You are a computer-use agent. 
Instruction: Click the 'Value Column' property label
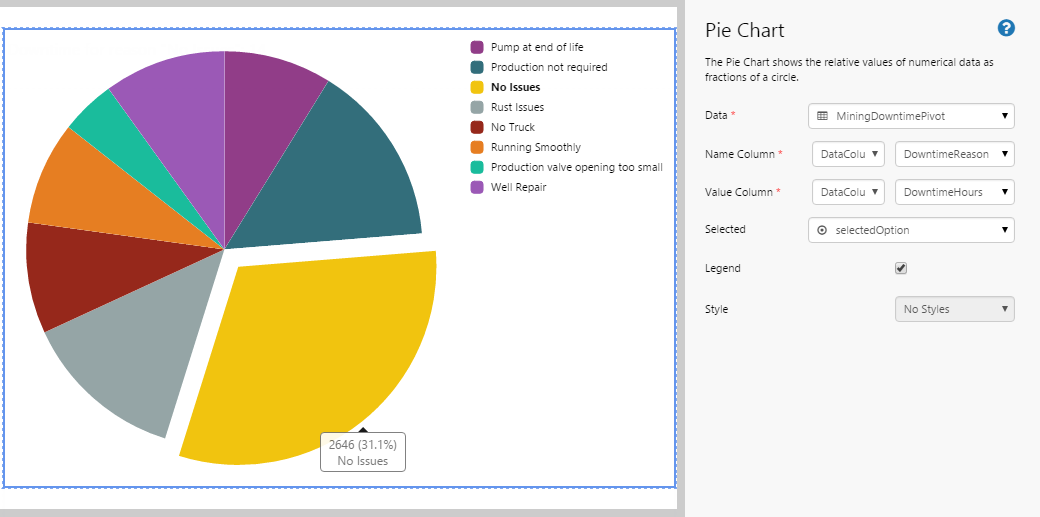(x=738, y=192)
